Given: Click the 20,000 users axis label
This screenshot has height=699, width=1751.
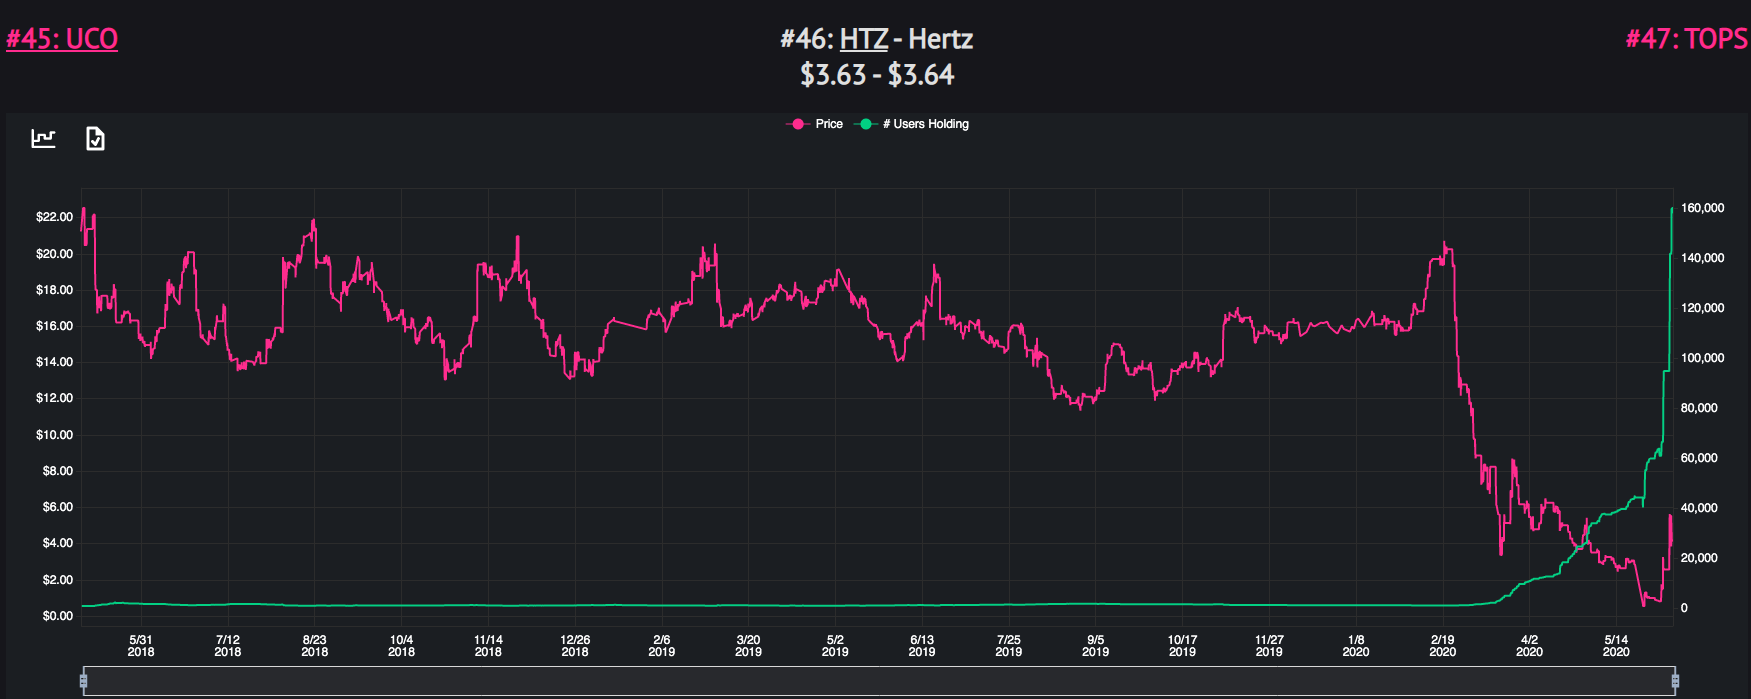Looking at the screenshot, I should pyautogui.click(x=1700, y=558).
